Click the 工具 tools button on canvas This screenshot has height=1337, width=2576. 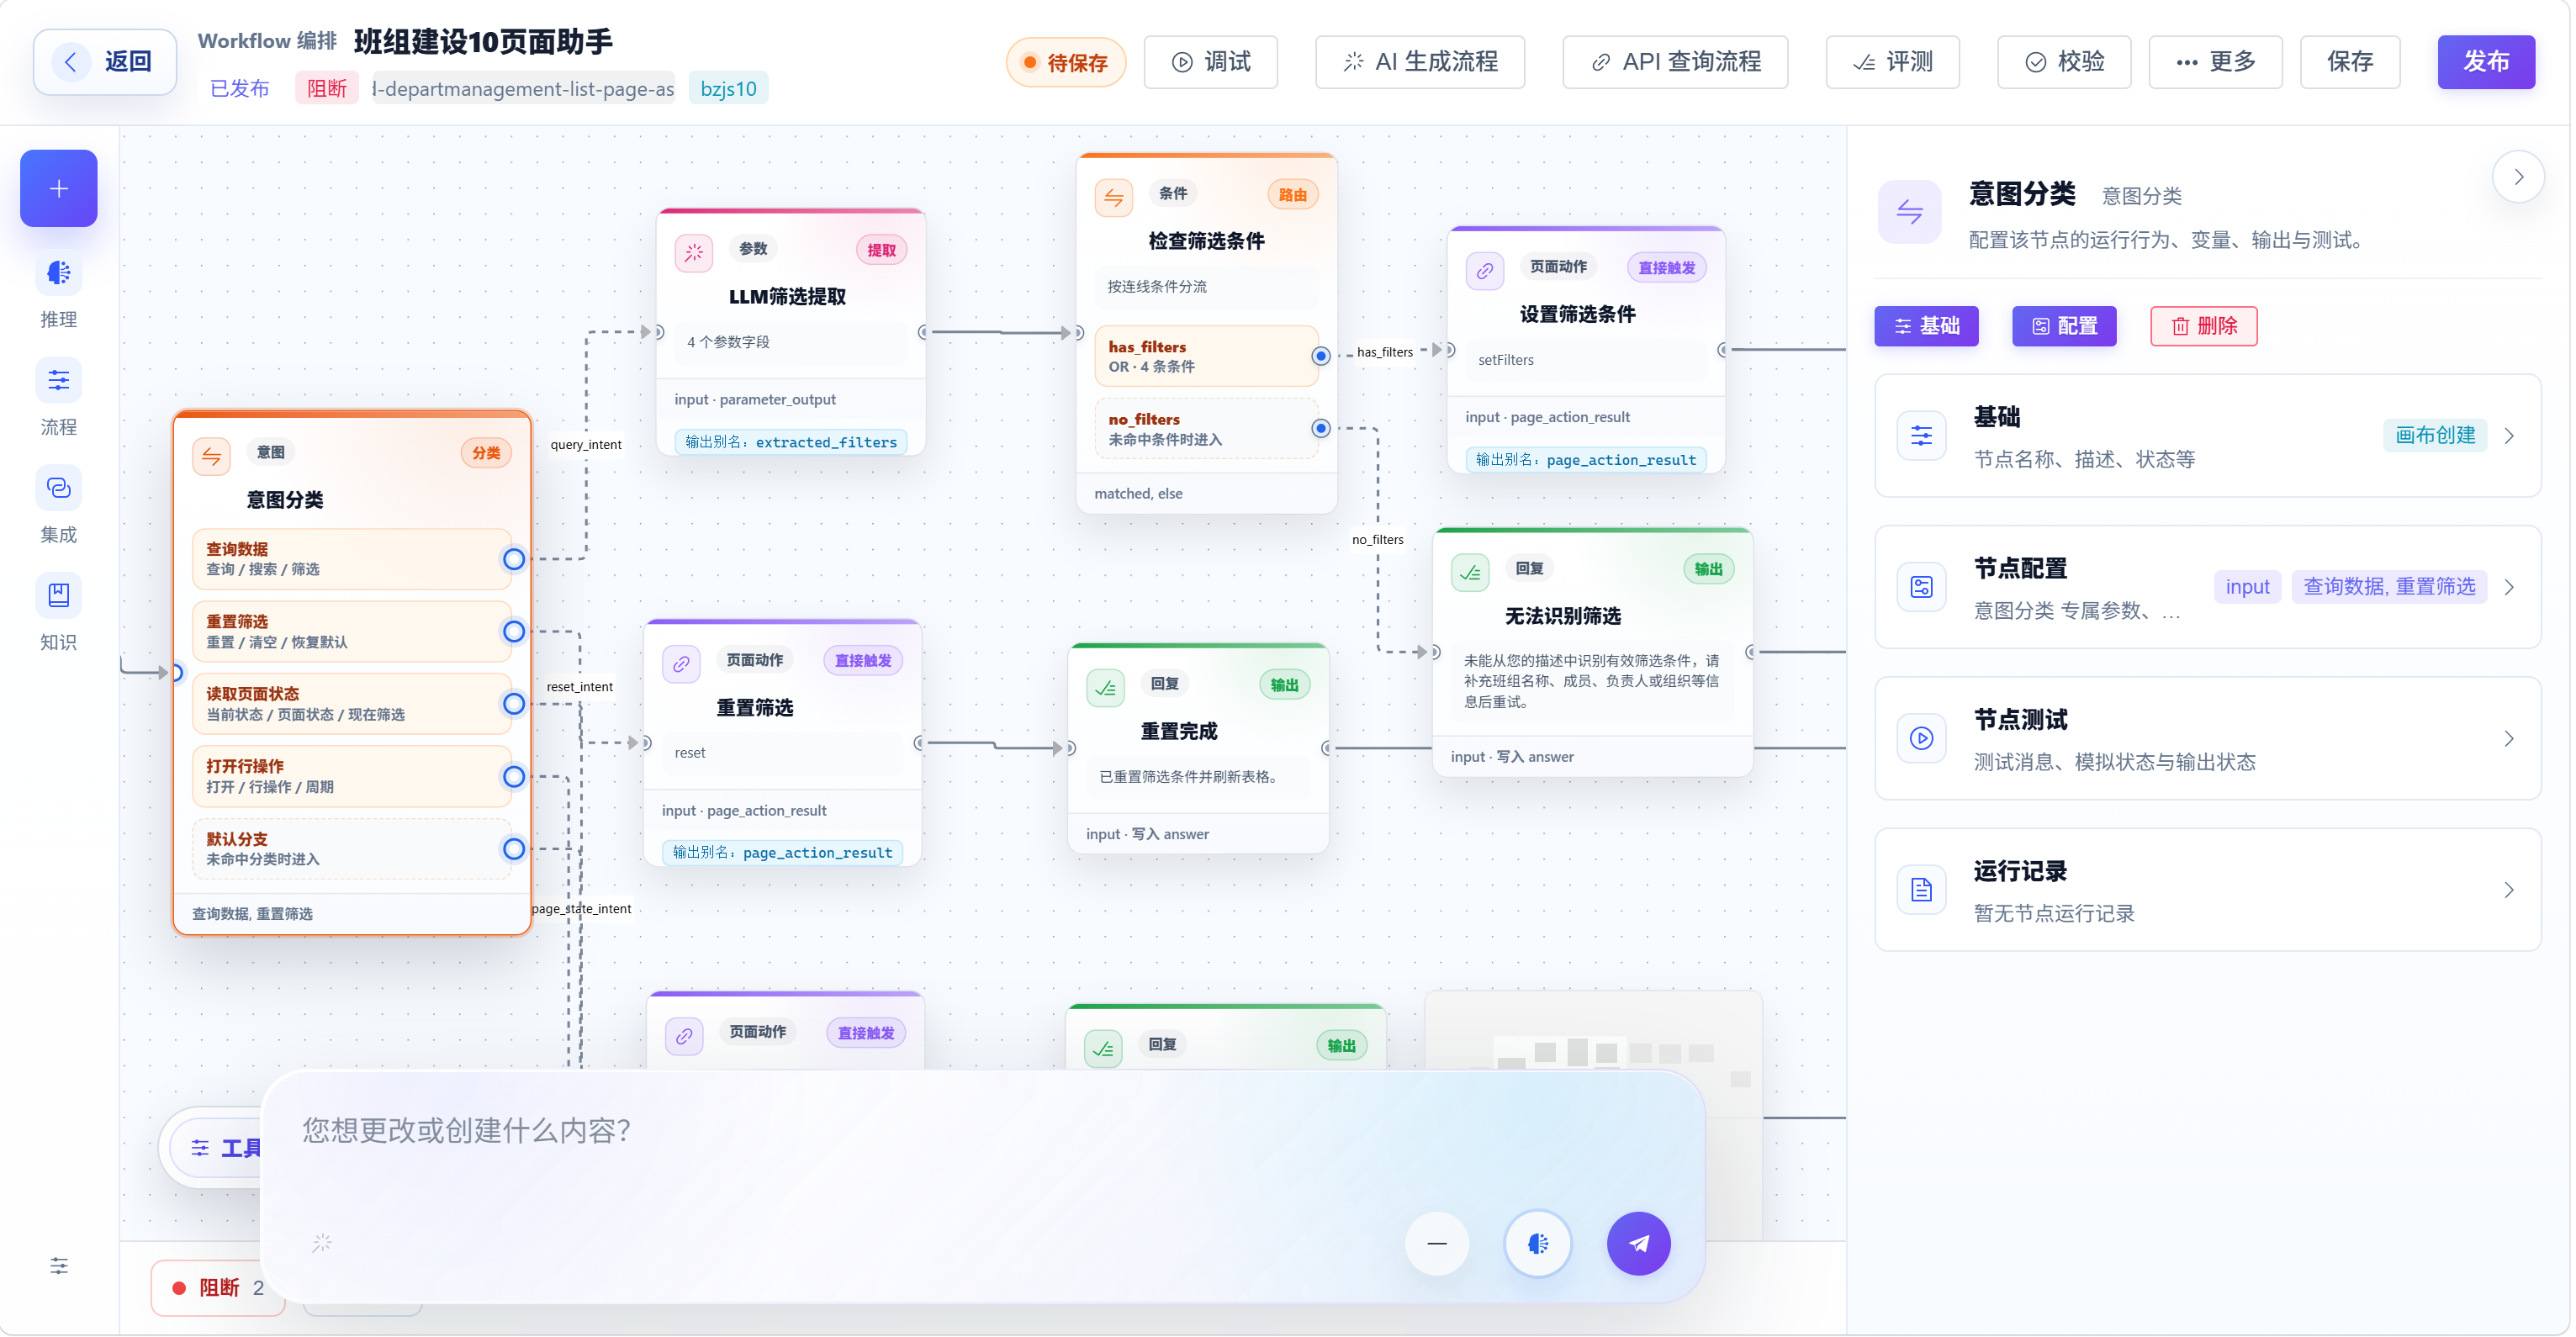217,1148
